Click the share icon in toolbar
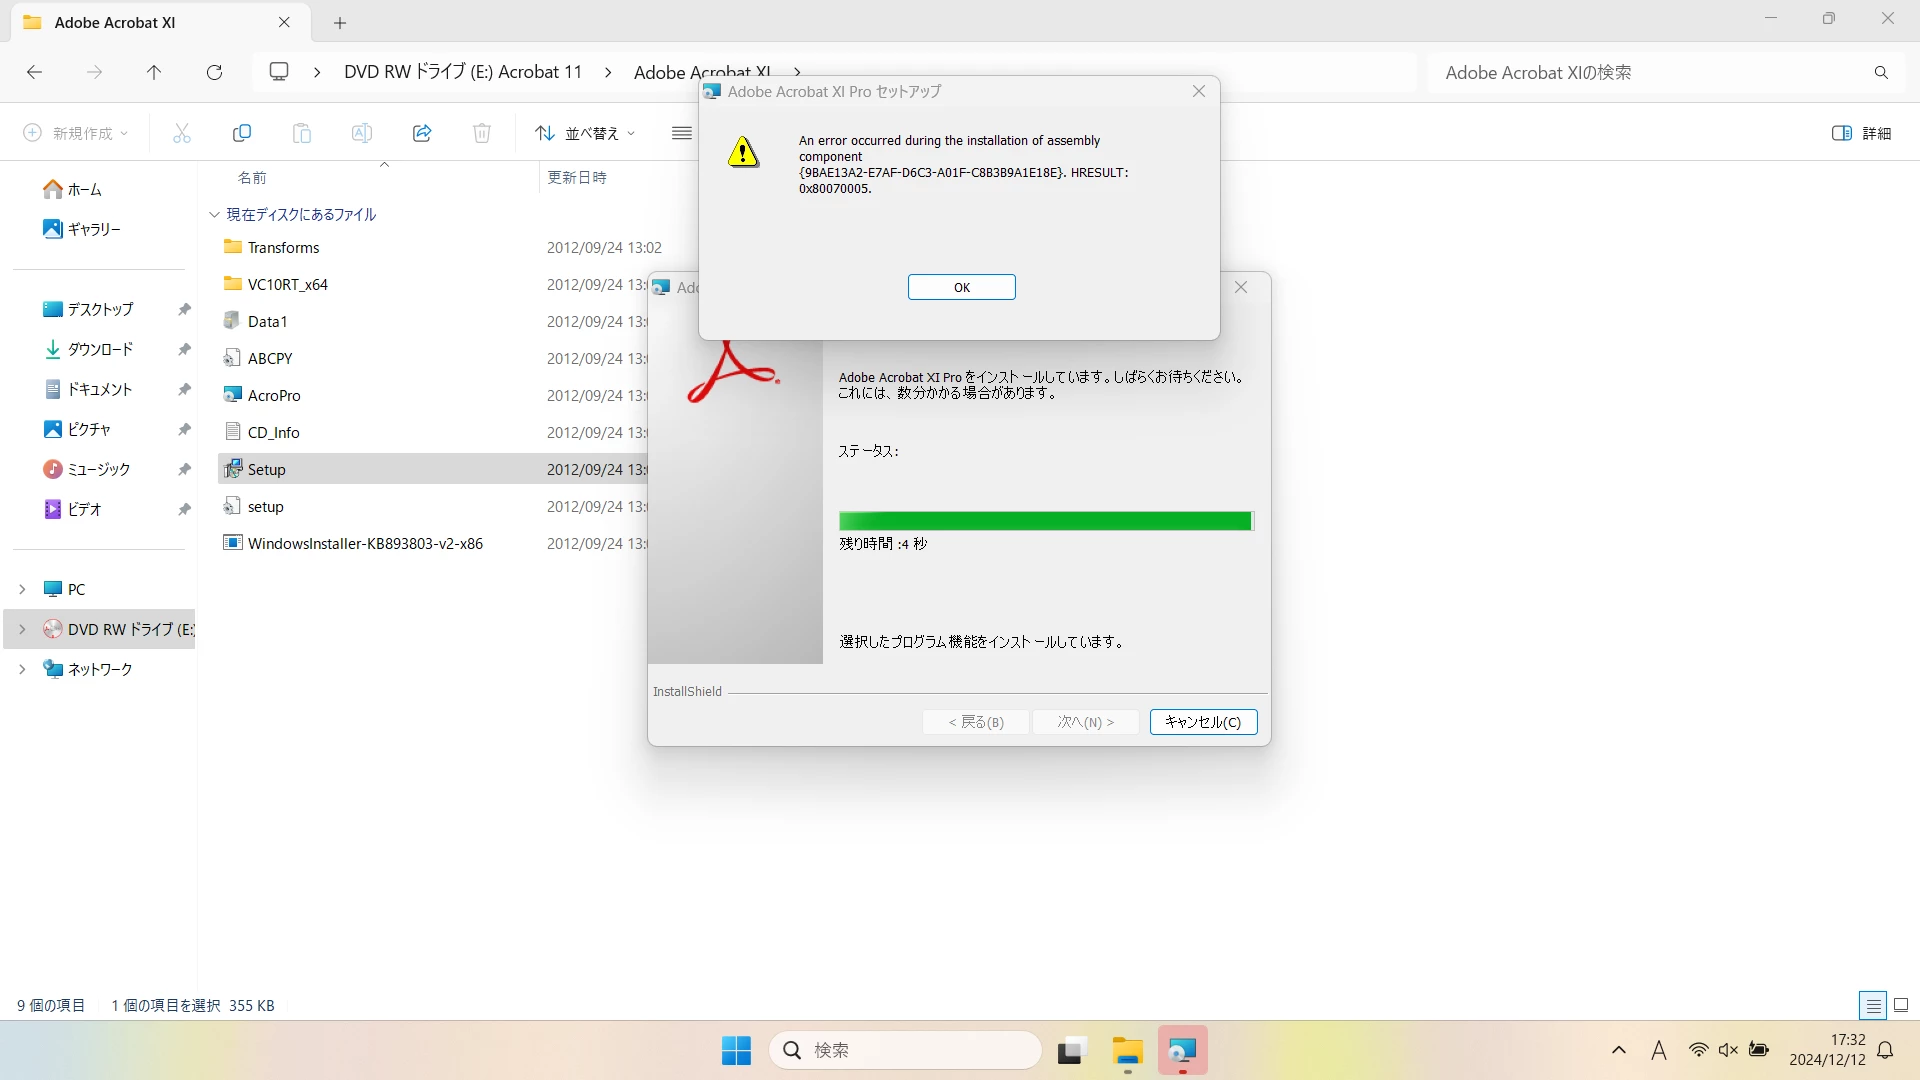 click(x=422, y=133)
